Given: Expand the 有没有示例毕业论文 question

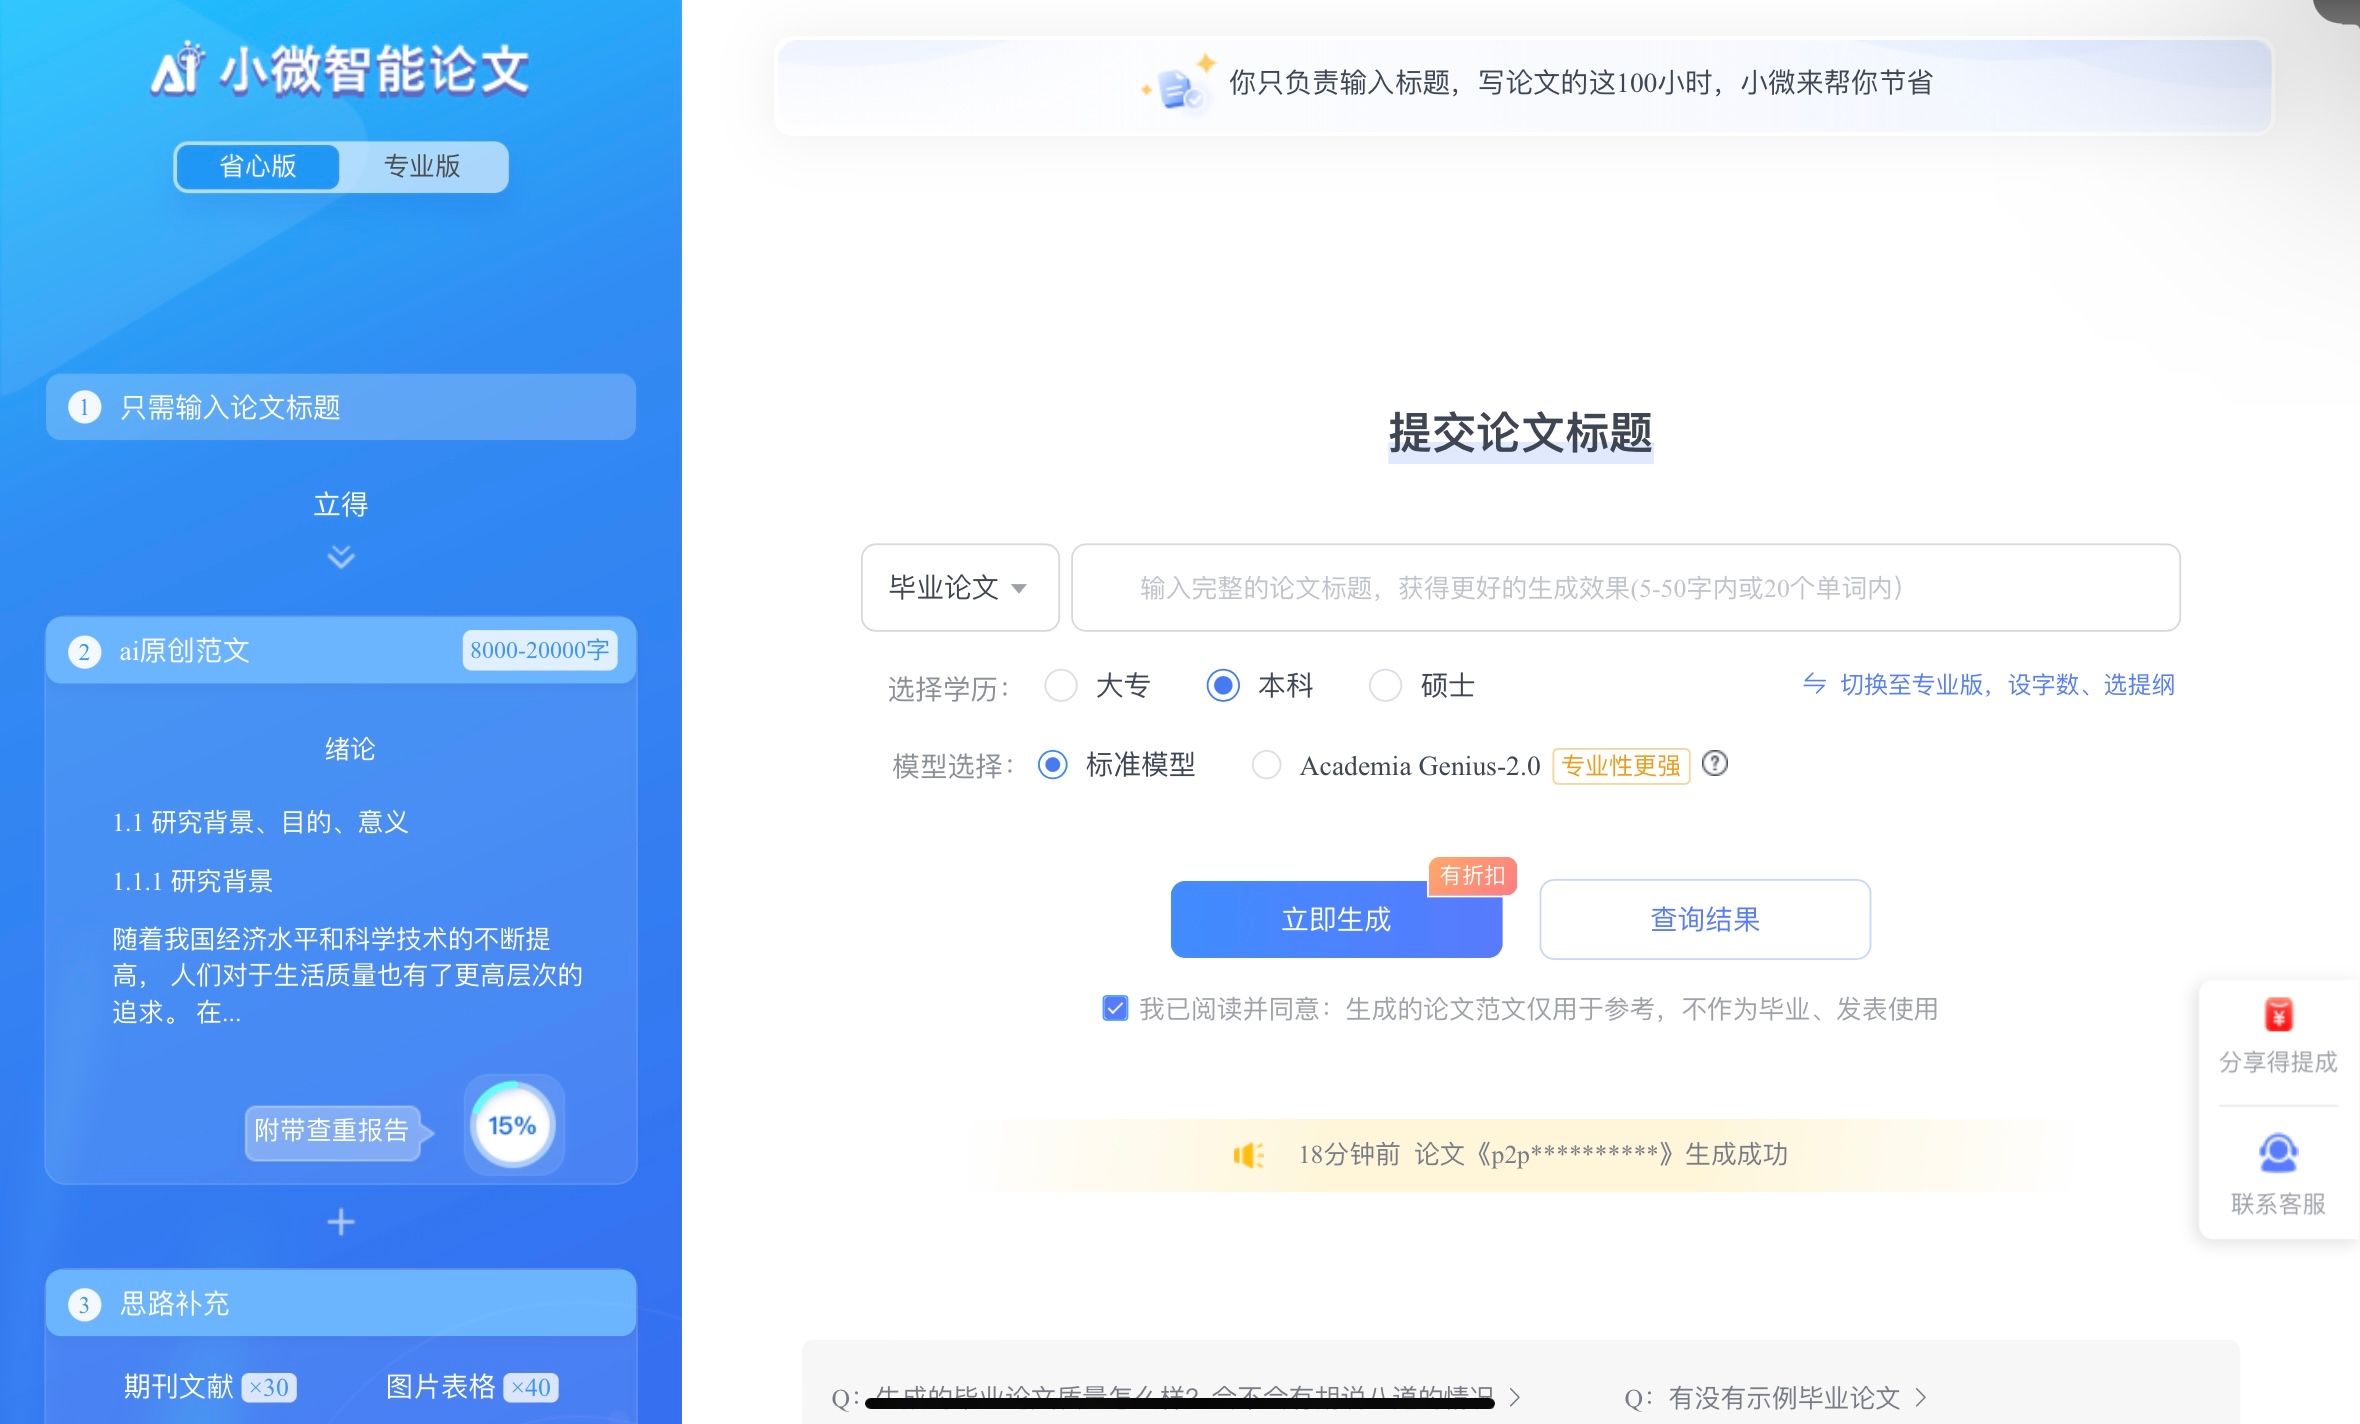Looking at the screenshot, I should [1784, 1397].
